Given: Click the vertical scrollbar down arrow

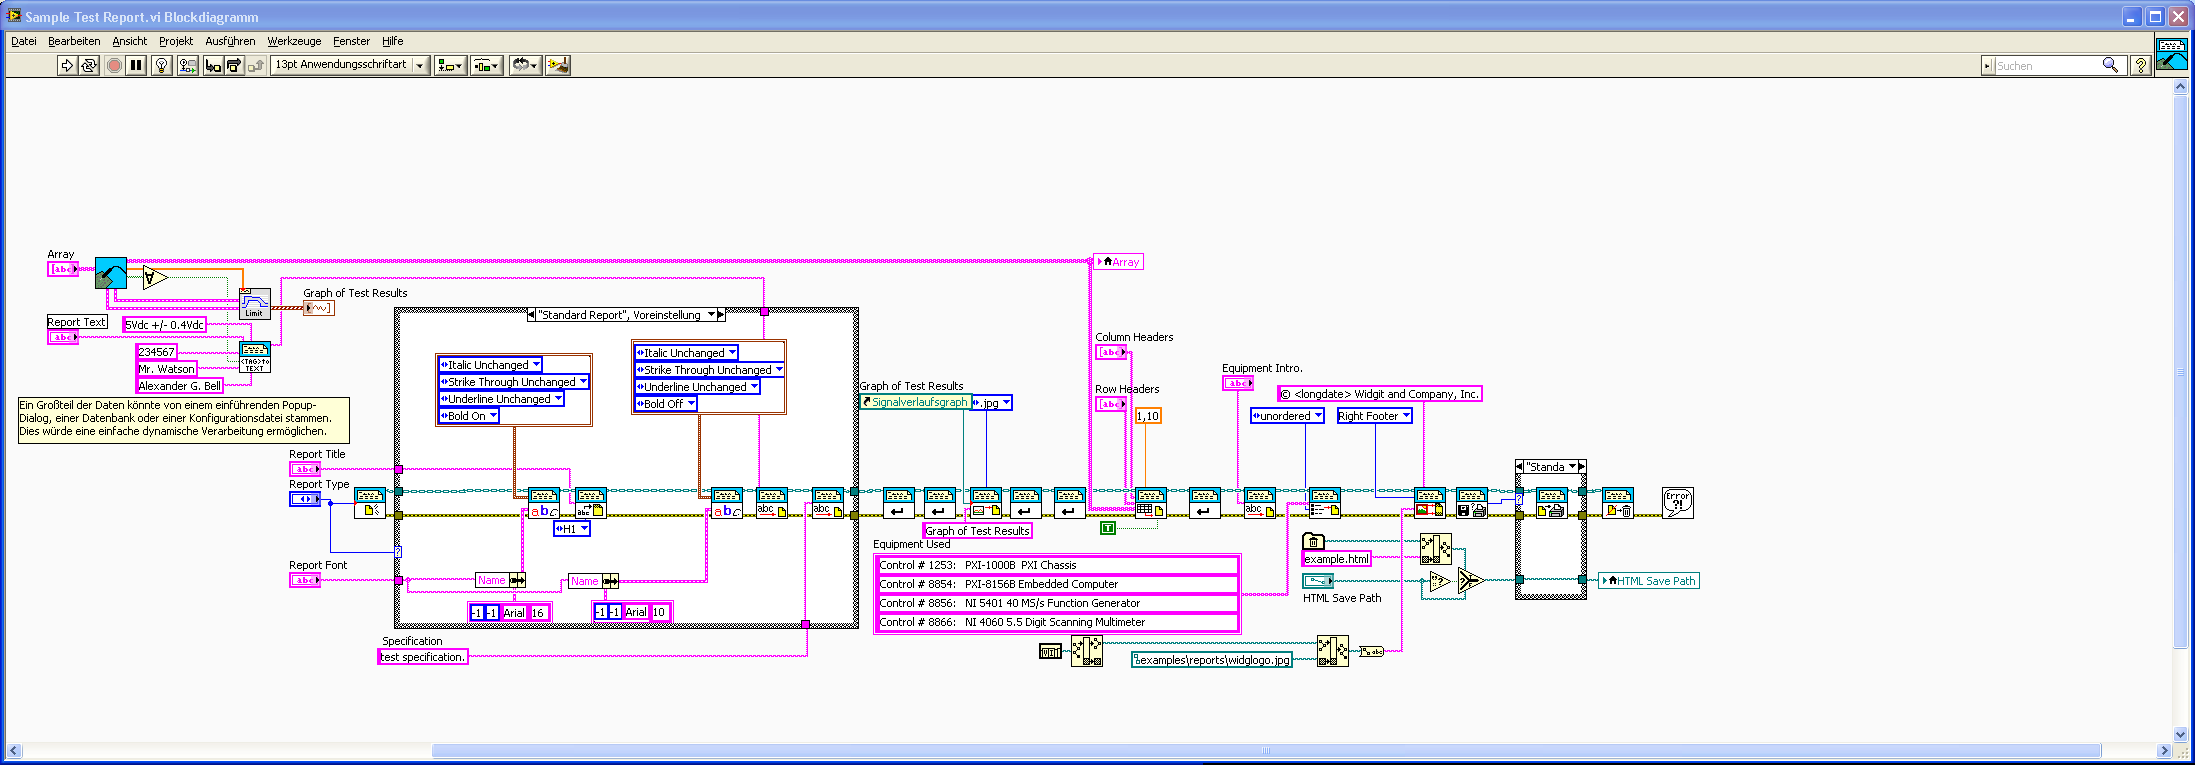Looking at the screenshot, I should point(2181,733).
